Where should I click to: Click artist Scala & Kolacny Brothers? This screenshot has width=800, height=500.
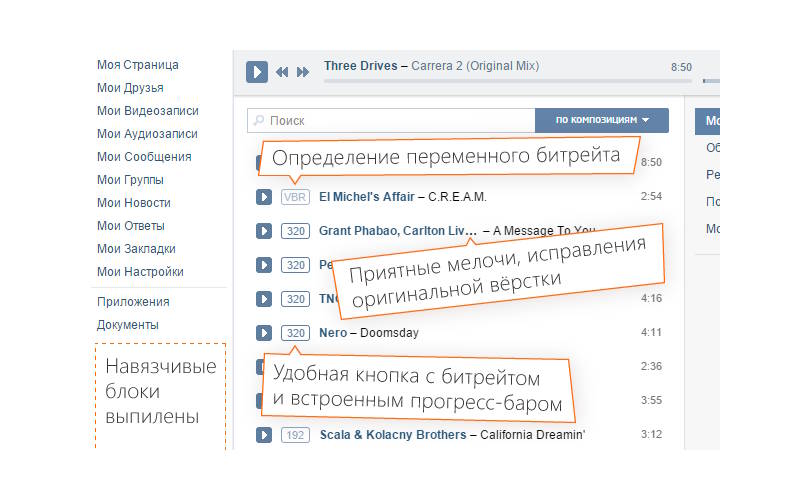tap(393, 435)
